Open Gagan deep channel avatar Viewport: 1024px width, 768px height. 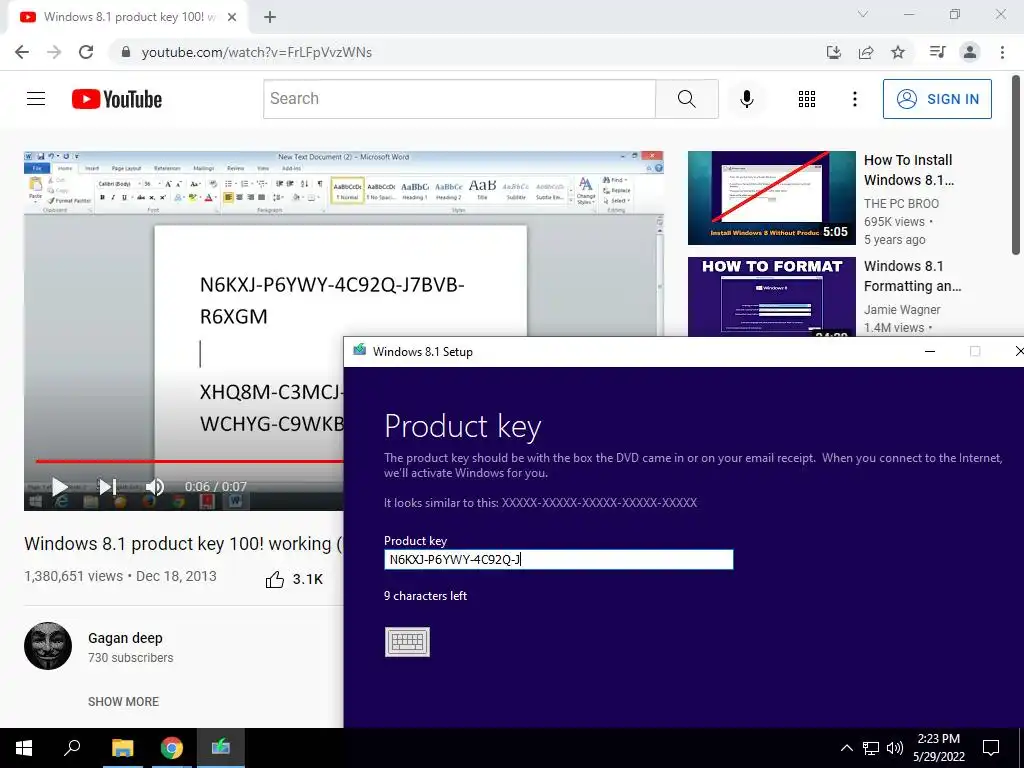[x=48, y=646]
